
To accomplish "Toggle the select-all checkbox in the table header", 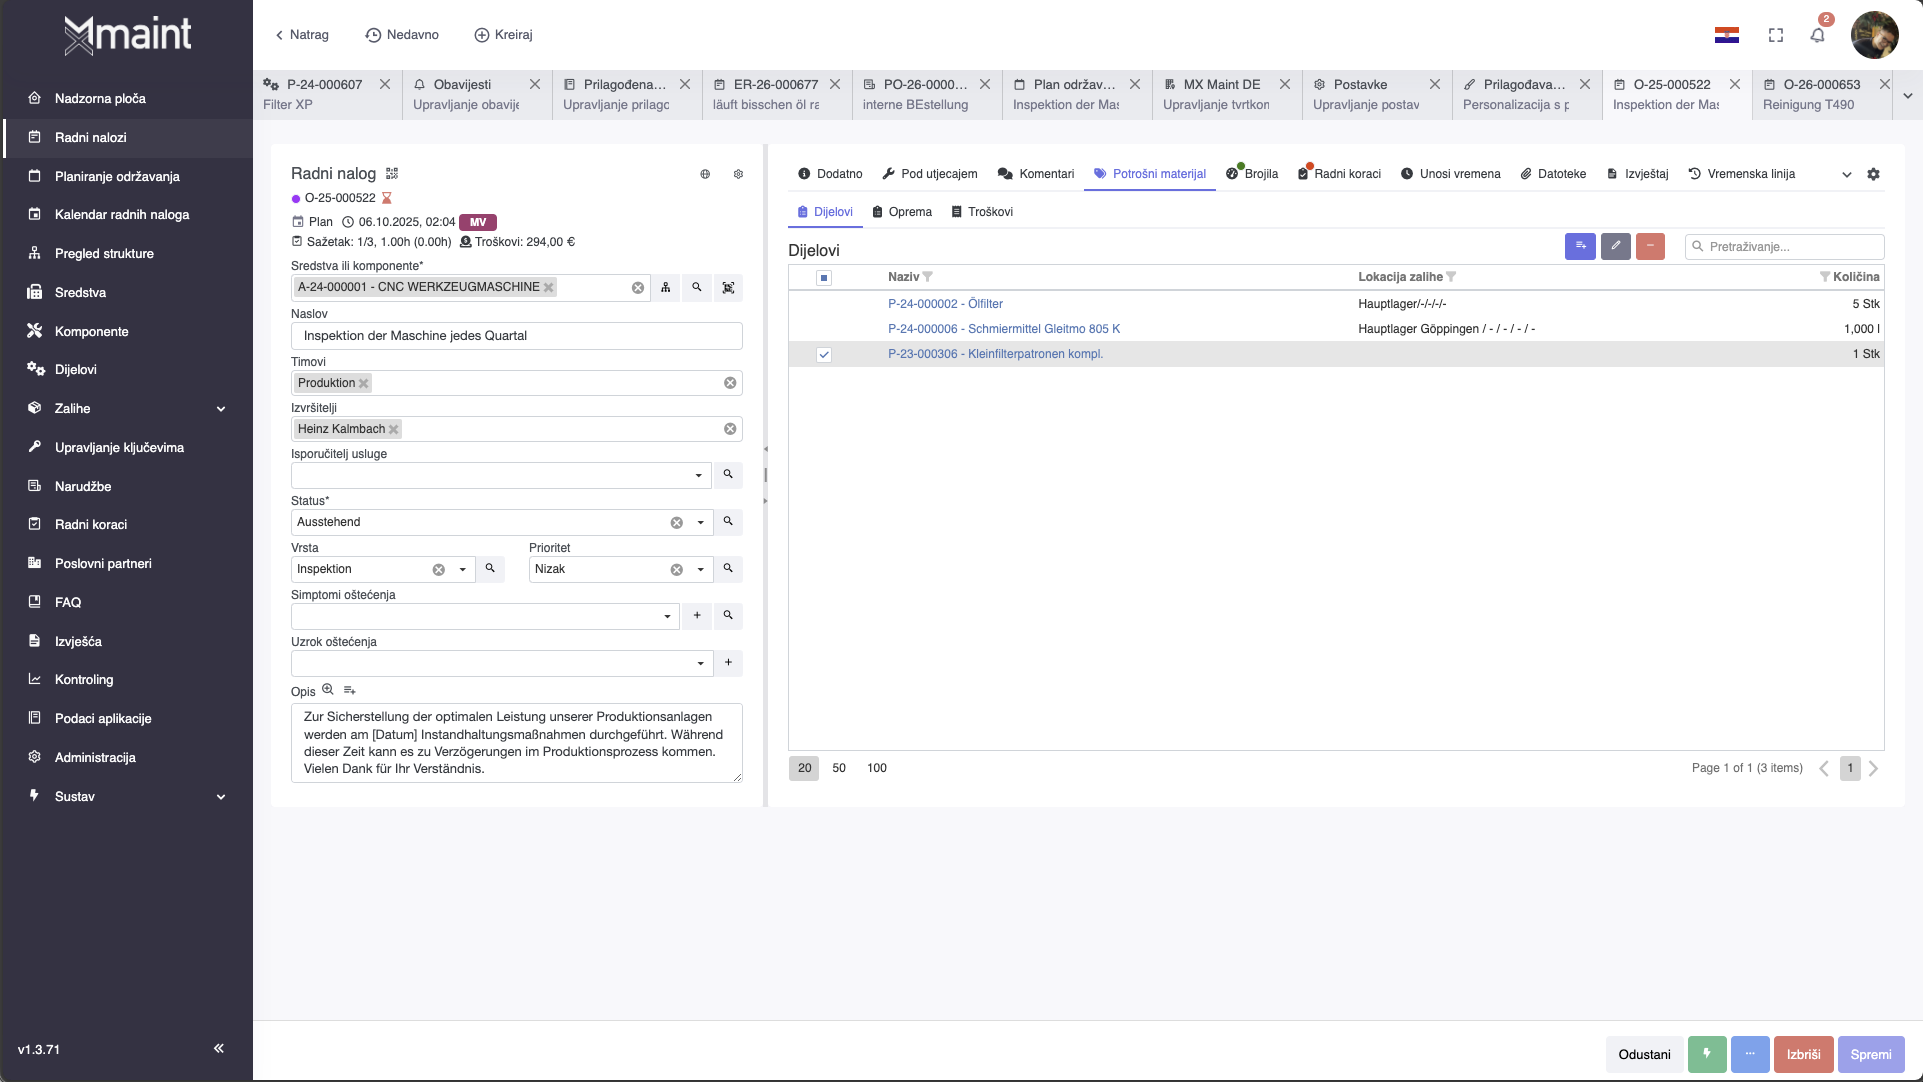I will pos(824,278).
